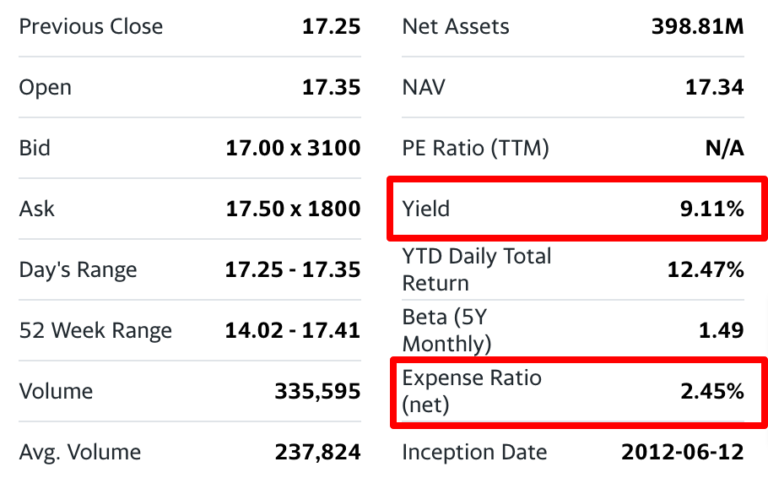Select the Open price value 17.35
768x478 pixels.
[330, 87]
